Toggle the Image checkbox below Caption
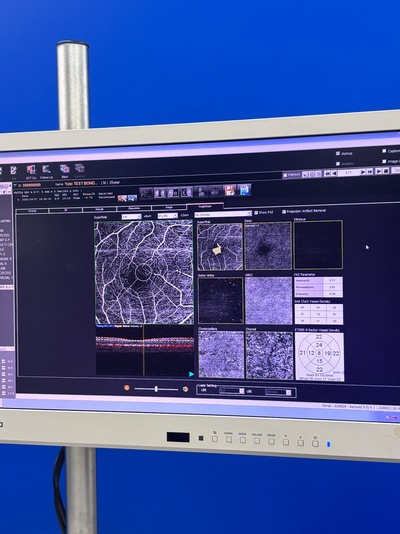The height and width of the screenshot is (534, 400). [384, 161]
